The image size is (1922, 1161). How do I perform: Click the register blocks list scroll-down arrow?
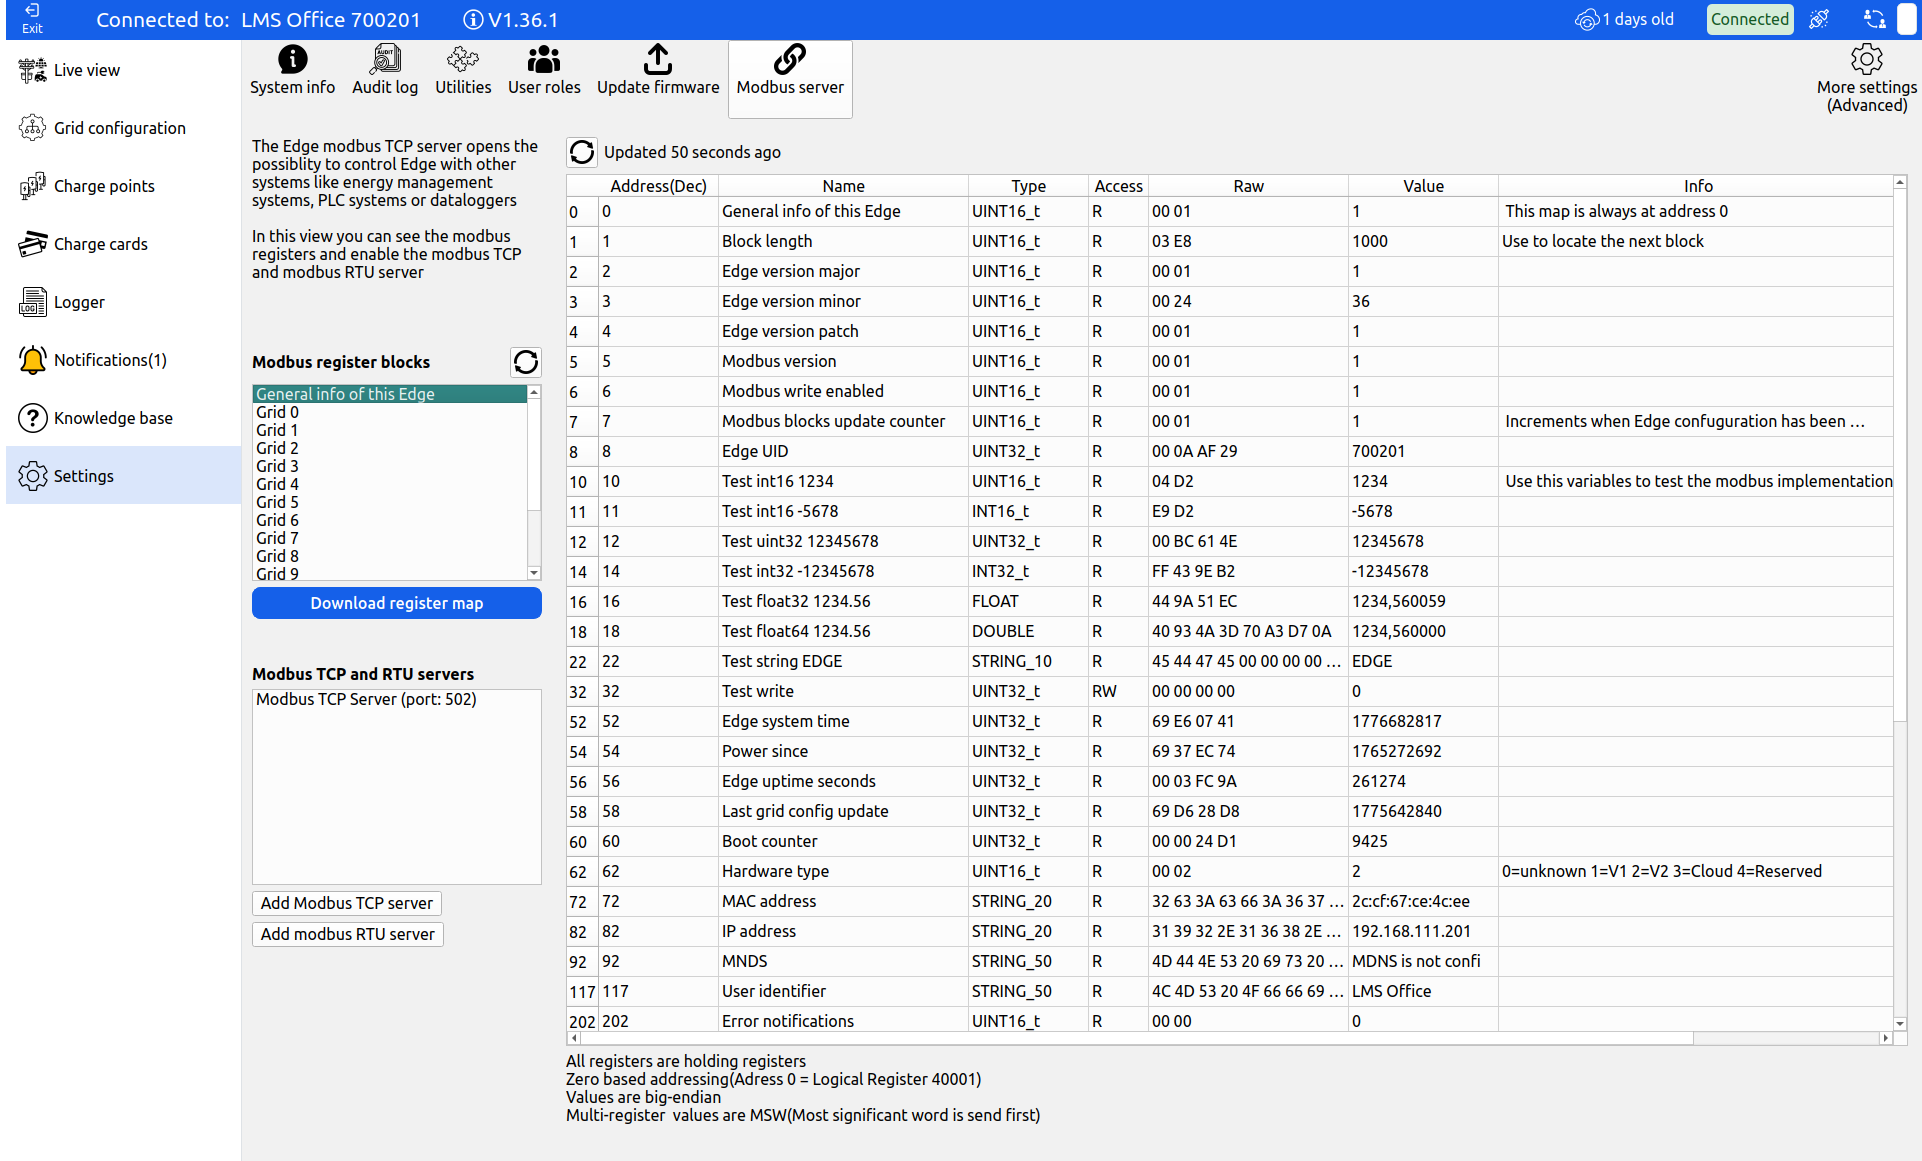pyautogui.click(x=534, y=573)
